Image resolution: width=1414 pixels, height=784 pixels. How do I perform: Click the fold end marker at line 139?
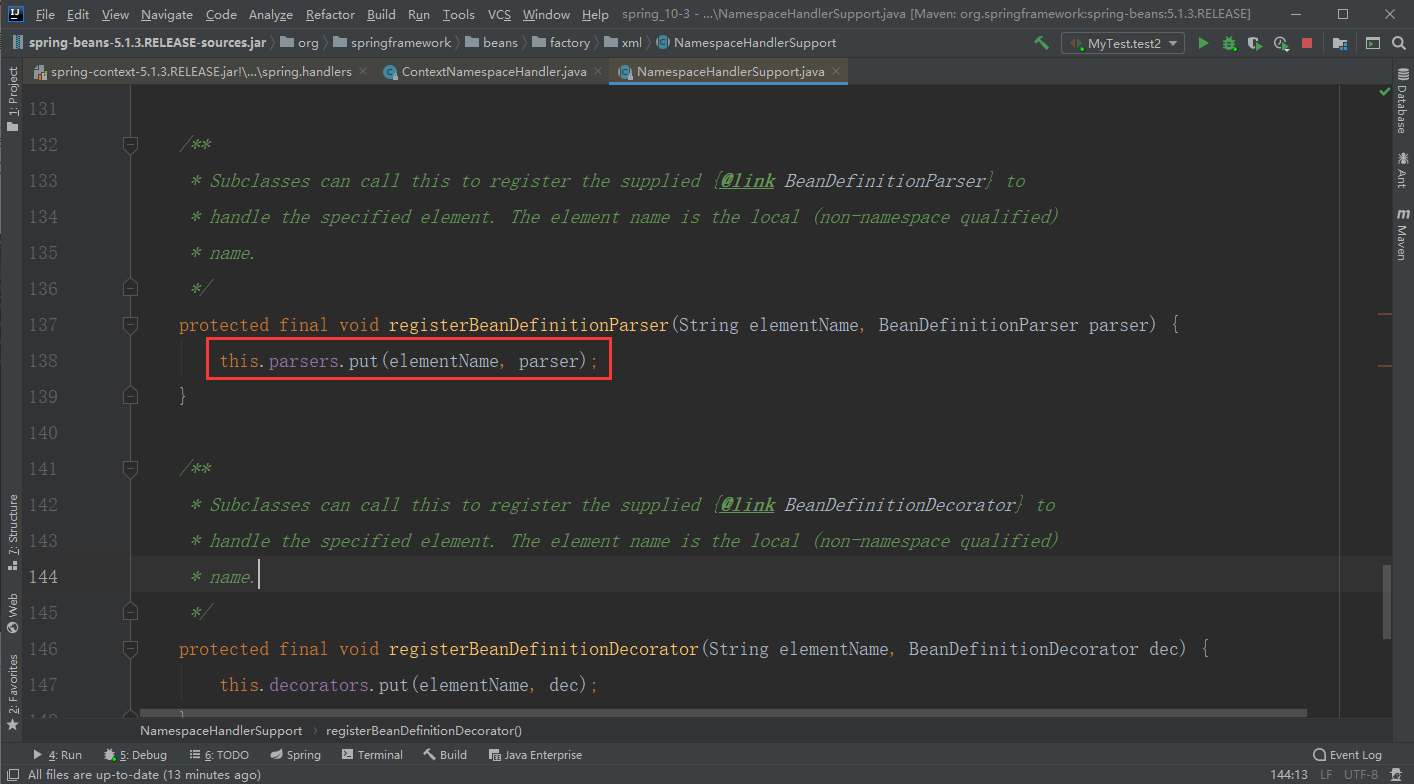[x=130, y=397]
